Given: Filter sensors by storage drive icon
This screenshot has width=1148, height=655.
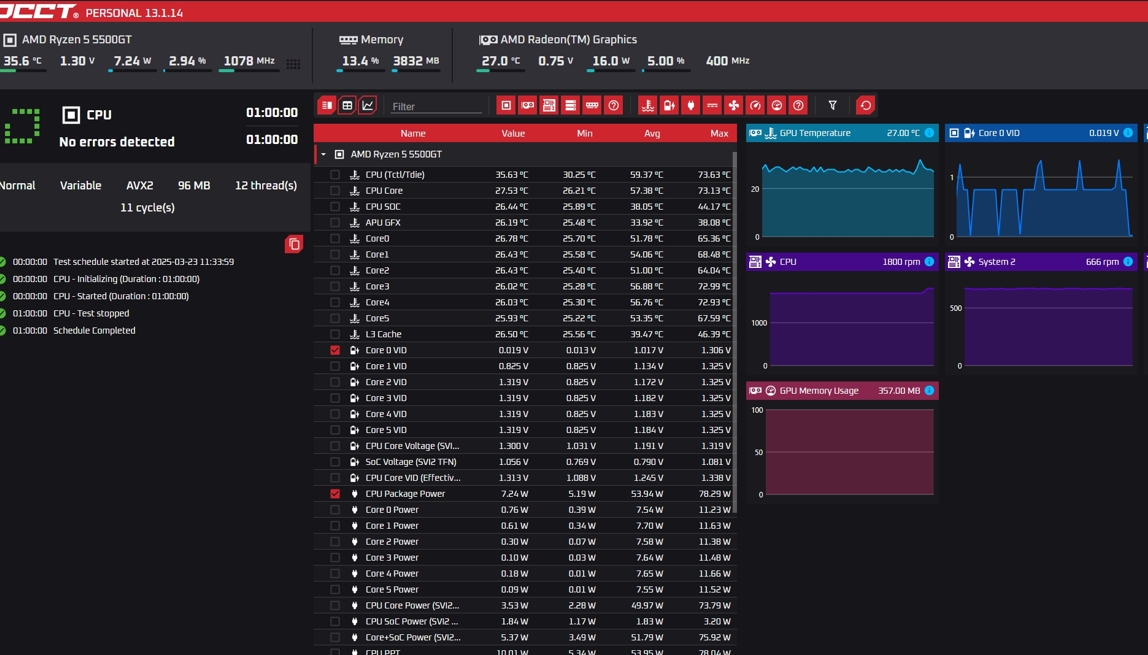Looking at the screenshot, I should (570, 105).
